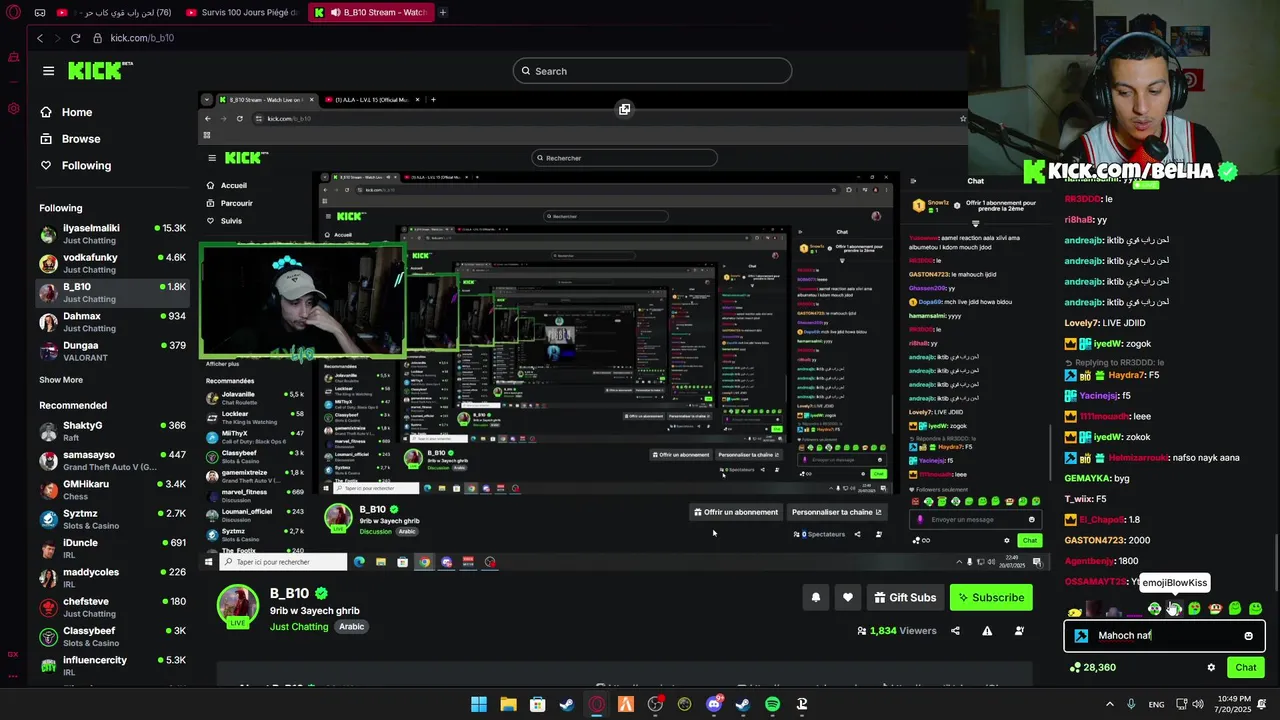Open vodkafunky channel from Following
Viewport: 1280px width, 720px height.
click(113, 263)
